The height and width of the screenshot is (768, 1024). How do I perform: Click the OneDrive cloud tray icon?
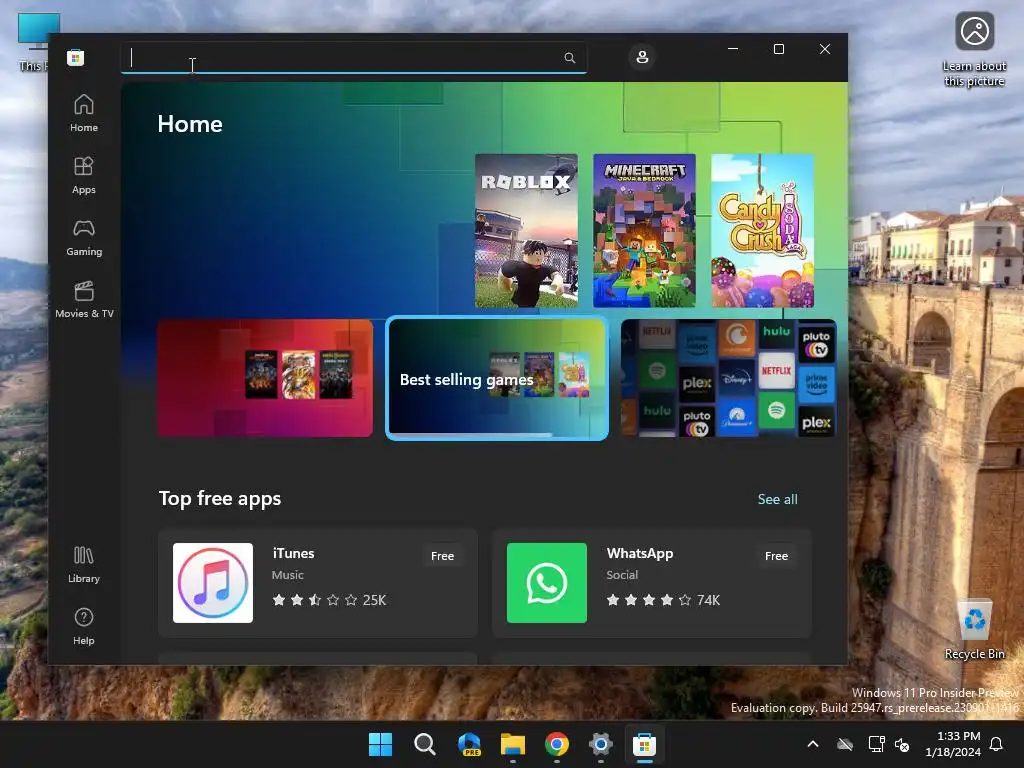point(845,744)
